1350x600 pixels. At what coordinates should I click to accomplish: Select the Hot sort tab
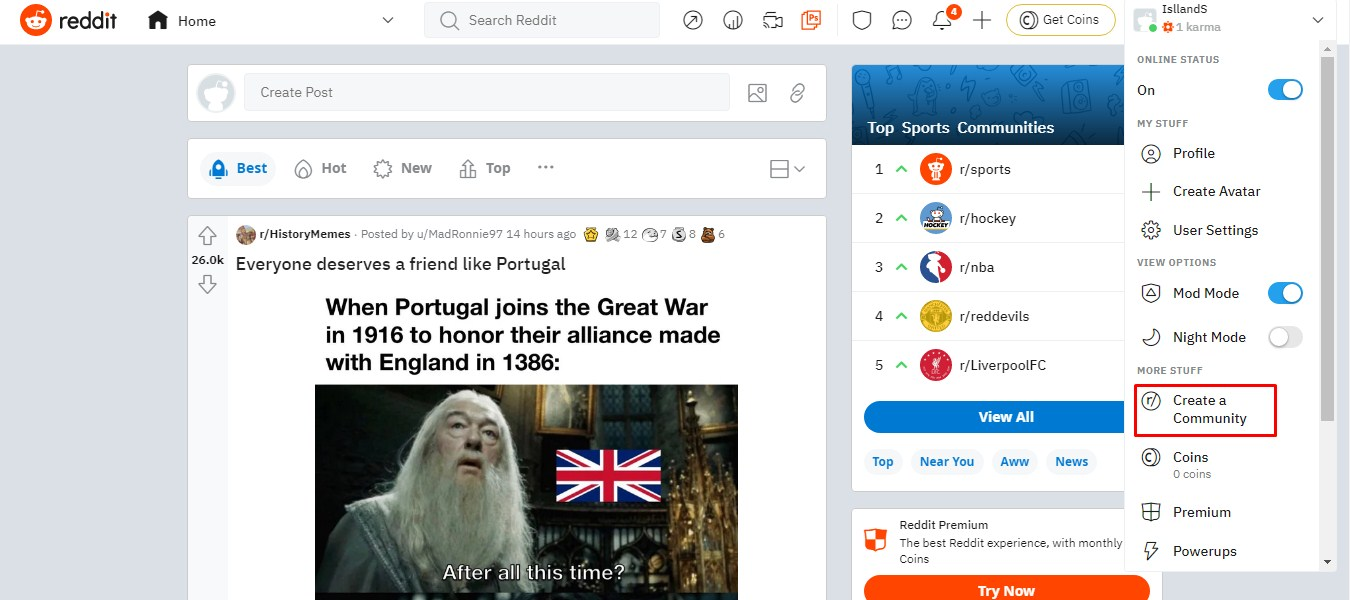tap(320, 169)
